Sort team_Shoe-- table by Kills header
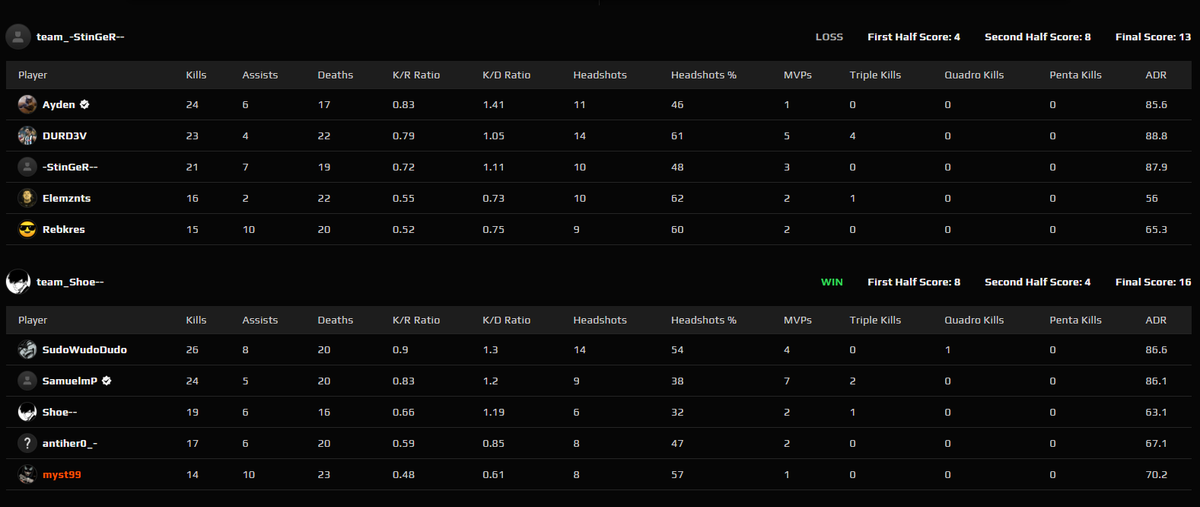This screenshot has width=1200, height=507. [196, 320]
